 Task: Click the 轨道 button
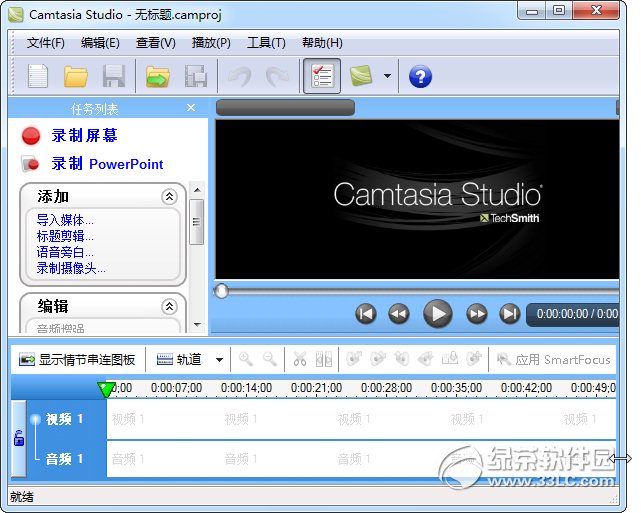[179, 360]
